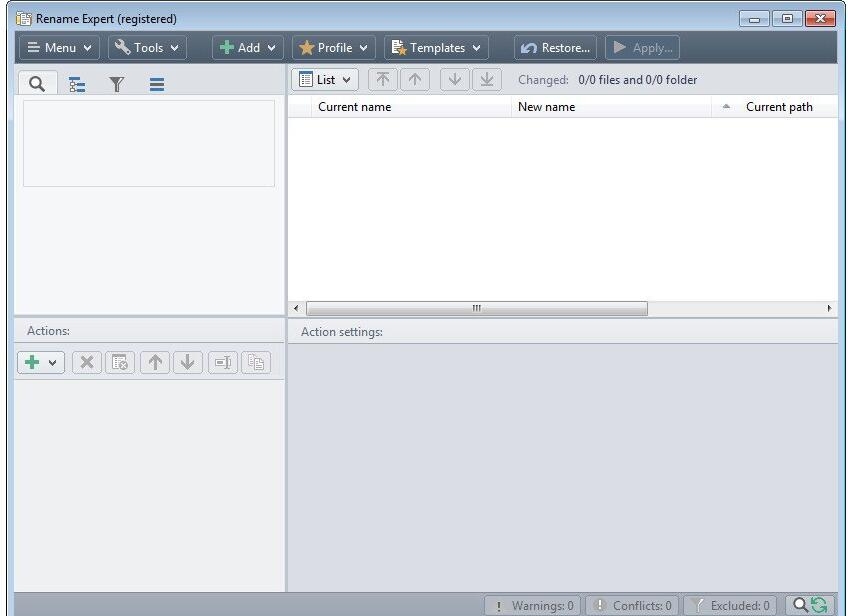Switch to the folder tree view tab

click(x=77, y=84)
